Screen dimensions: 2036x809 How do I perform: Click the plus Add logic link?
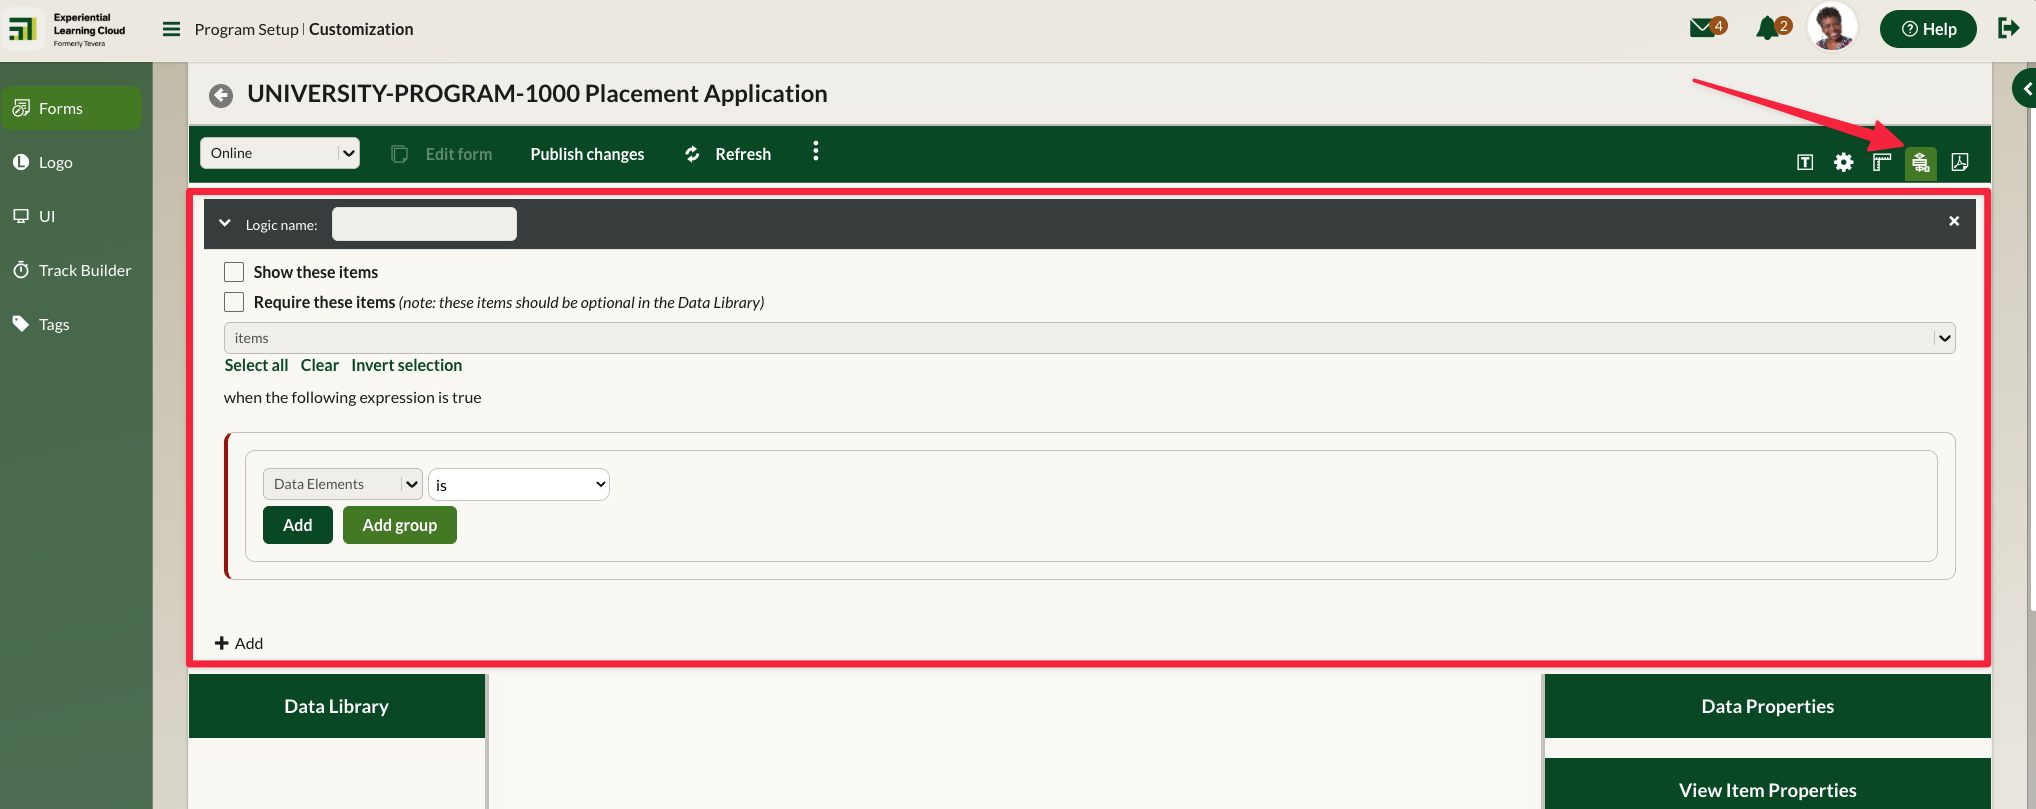click(x=239, y=643)
